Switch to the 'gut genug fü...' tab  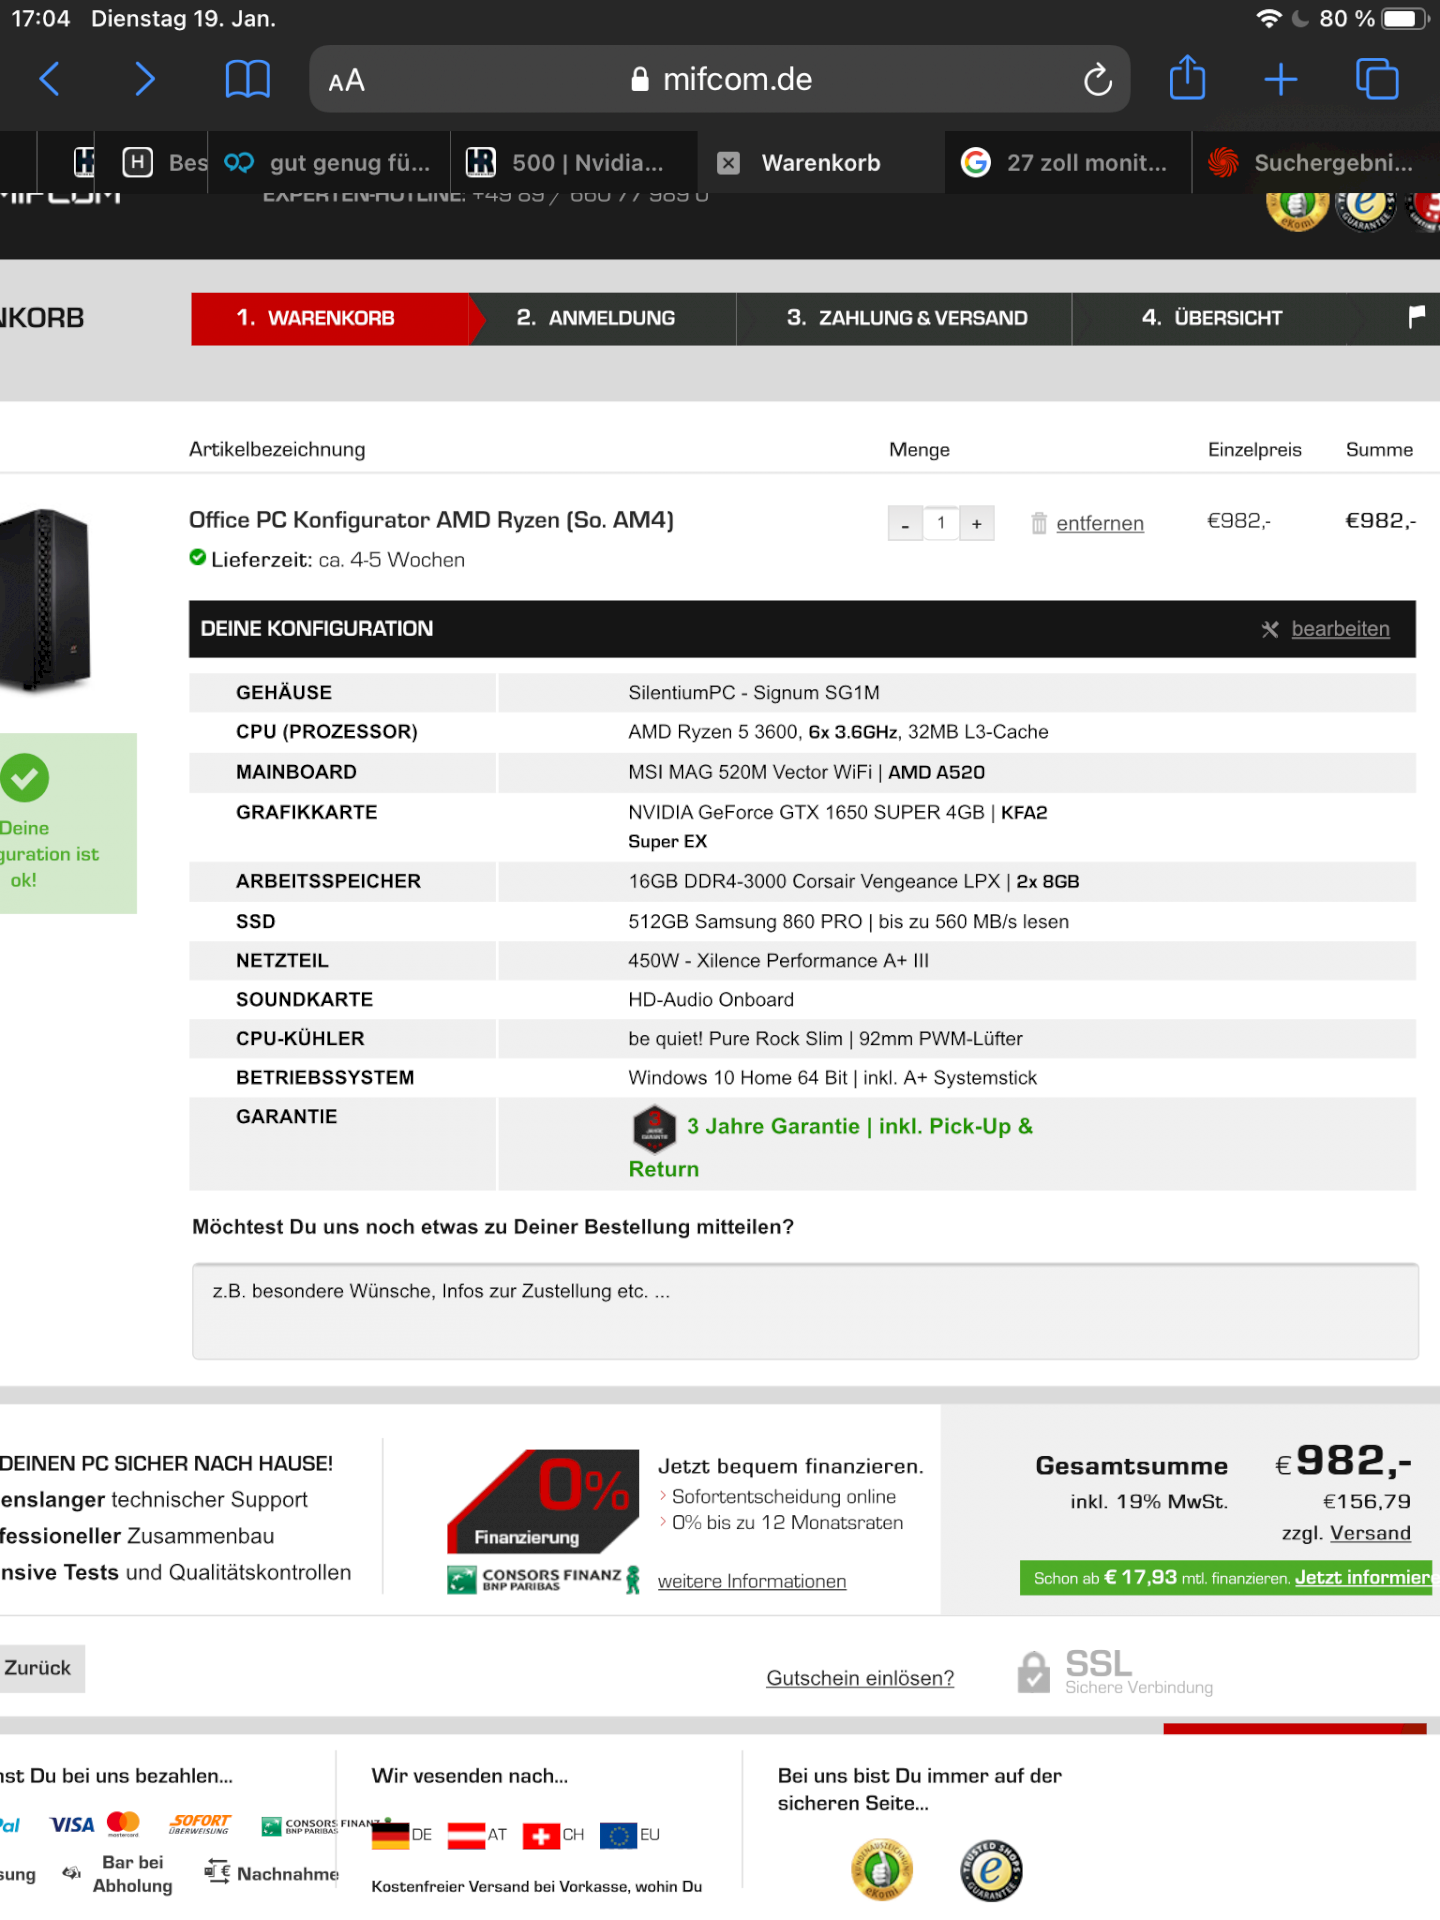point(329,163)
